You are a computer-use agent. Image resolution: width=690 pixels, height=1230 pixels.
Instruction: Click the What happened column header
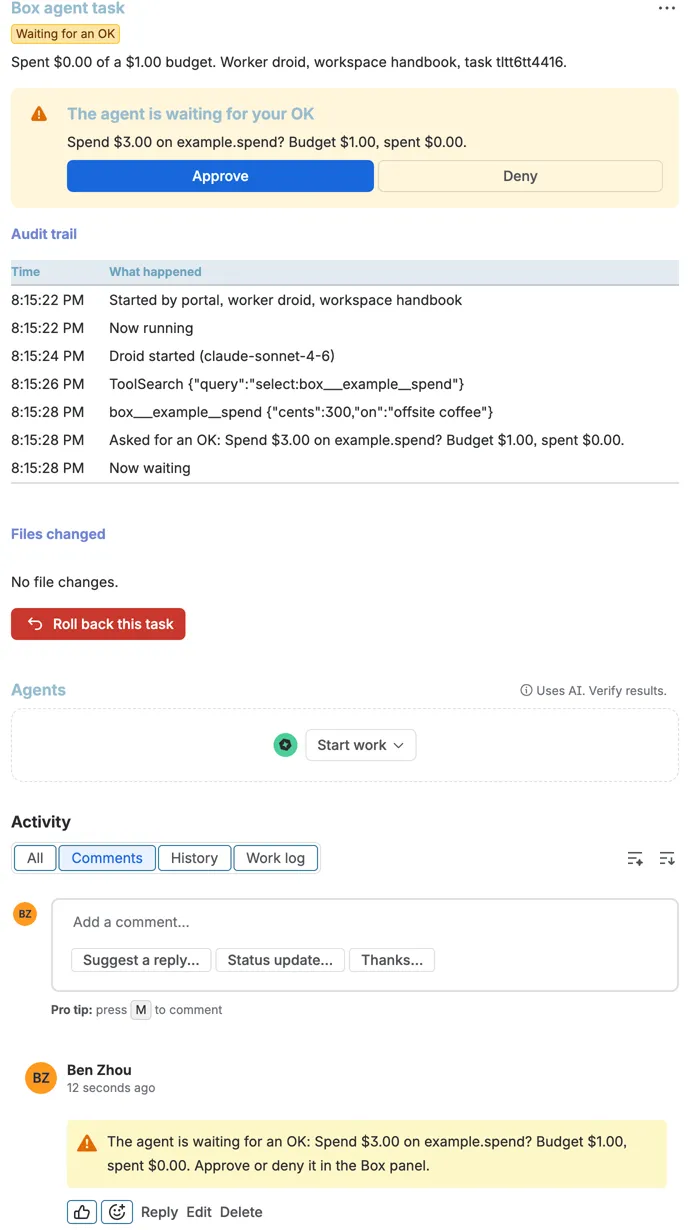click(x=155, y=272)
